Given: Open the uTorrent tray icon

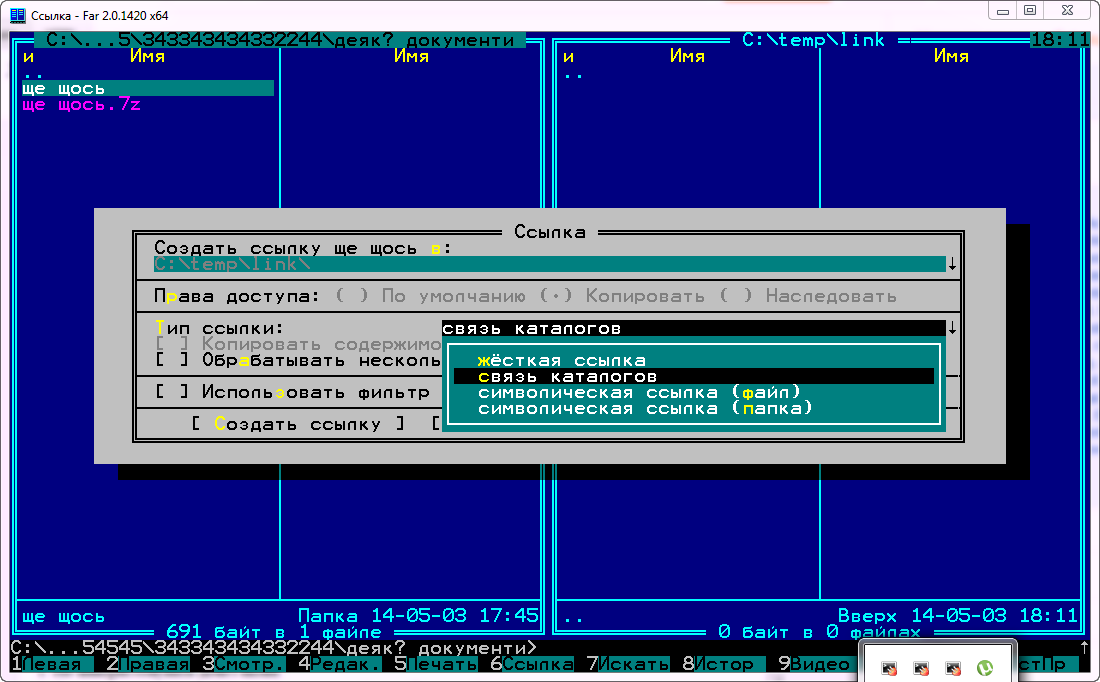Looking at the screenshot, I should click(x=984, y=667).
